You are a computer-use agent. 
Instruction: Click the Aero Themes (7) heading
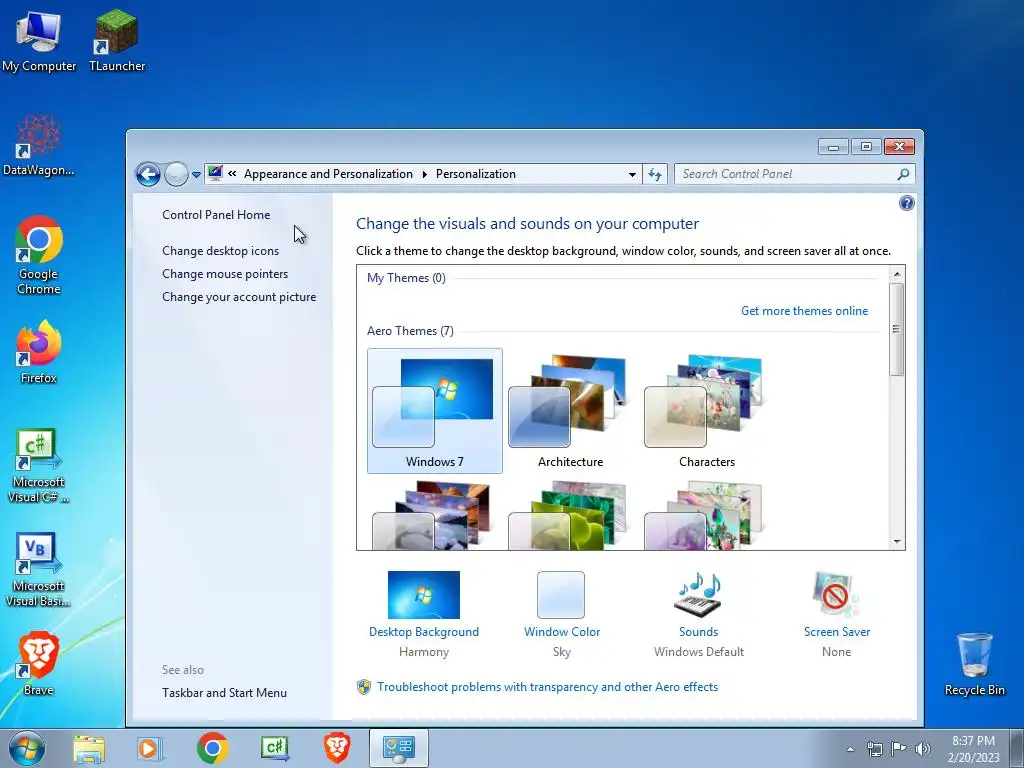click(410, 331)
